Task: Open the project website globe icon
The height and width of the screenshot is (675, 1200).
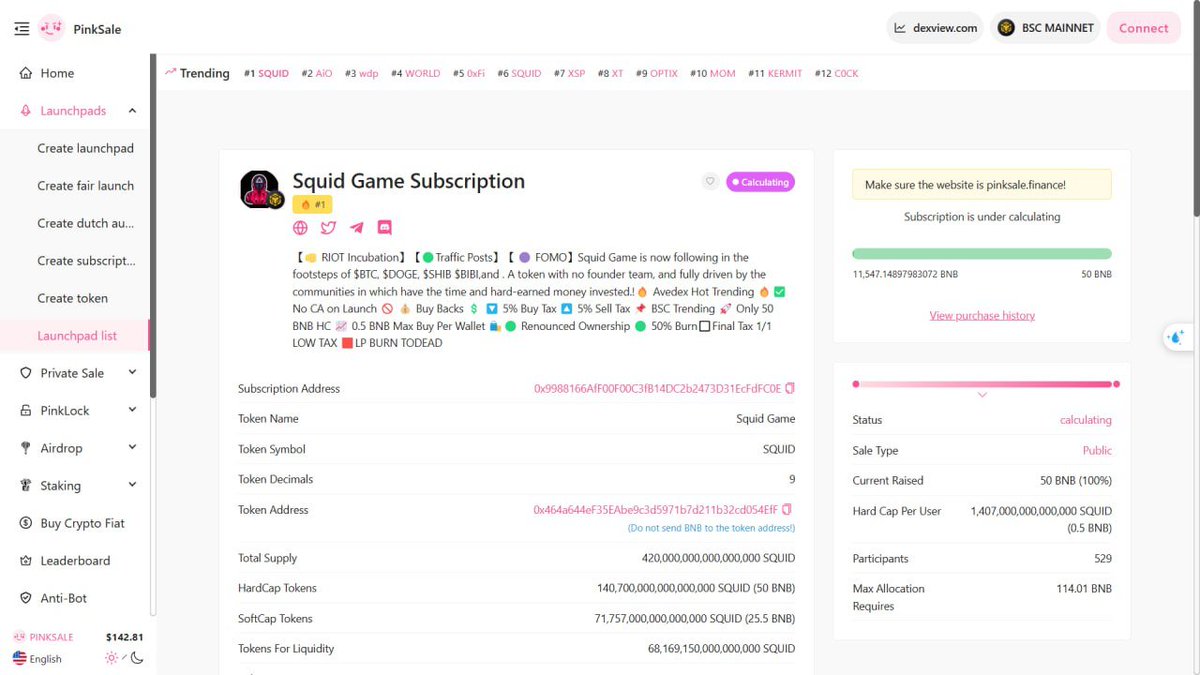Action: [x=300, y=228]
